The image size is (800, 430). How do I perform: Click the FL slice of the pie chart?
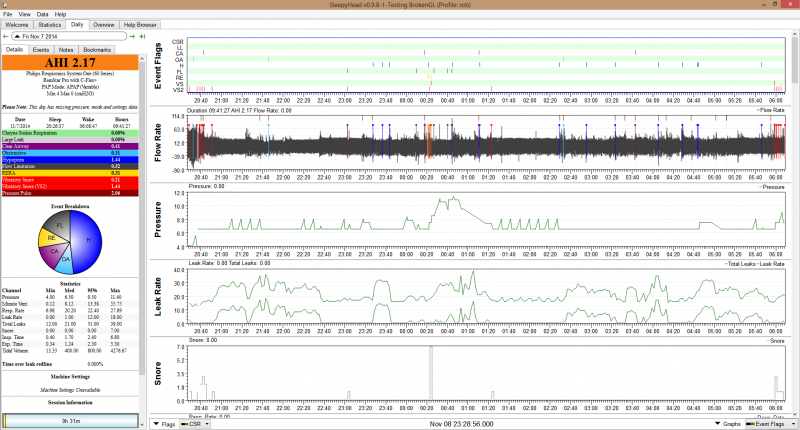pyautogui.click(x=57, y=224)
